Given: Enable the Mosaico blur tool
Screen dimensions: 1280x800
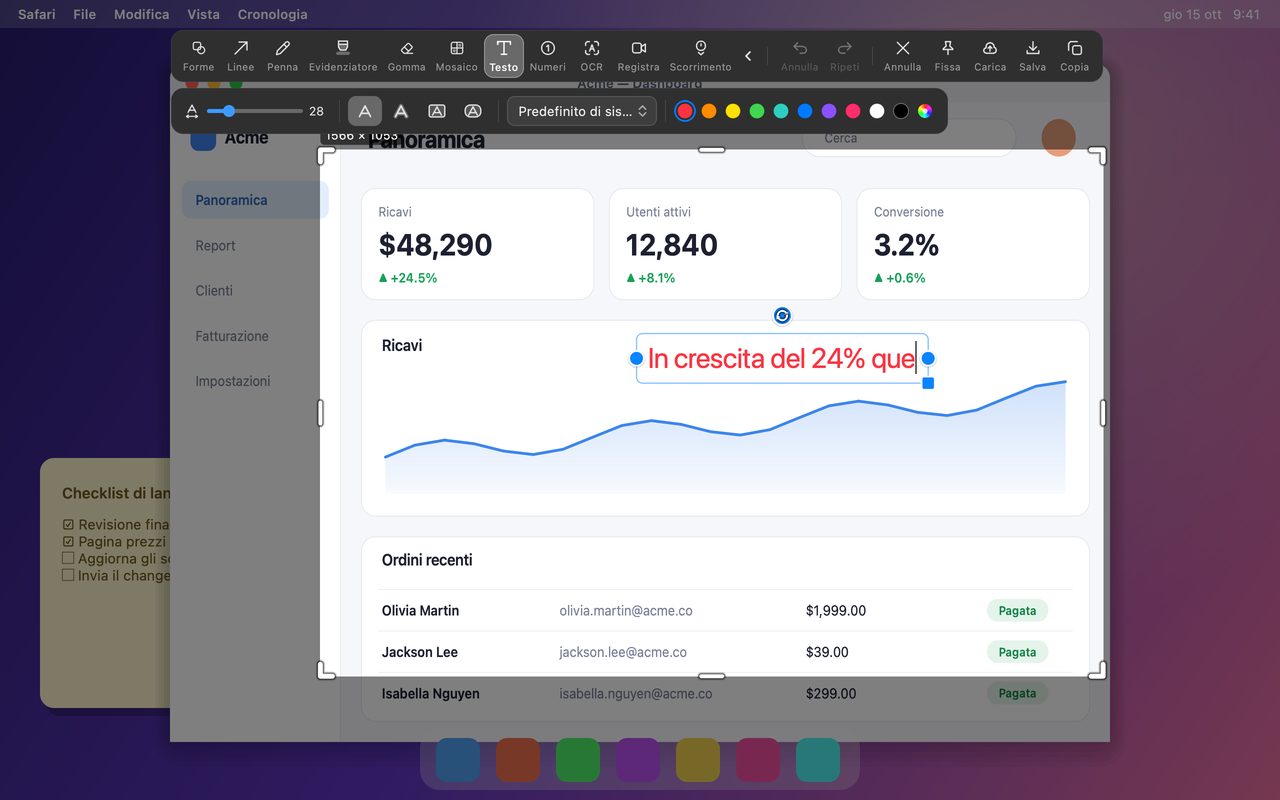Looking at the screenshot, I should click(x=456, y=56).
